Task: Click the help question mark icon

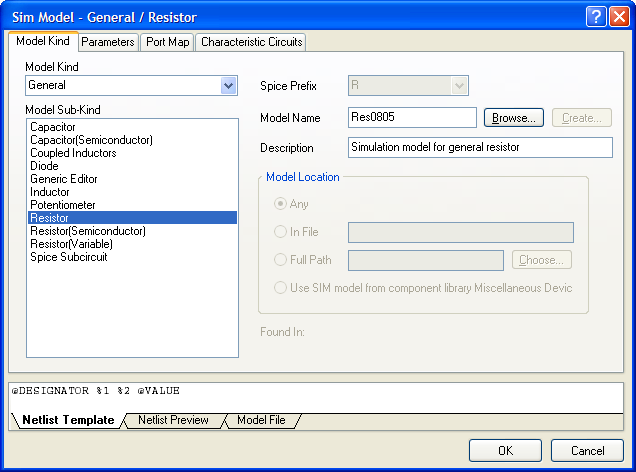Action: pos(597,16)
